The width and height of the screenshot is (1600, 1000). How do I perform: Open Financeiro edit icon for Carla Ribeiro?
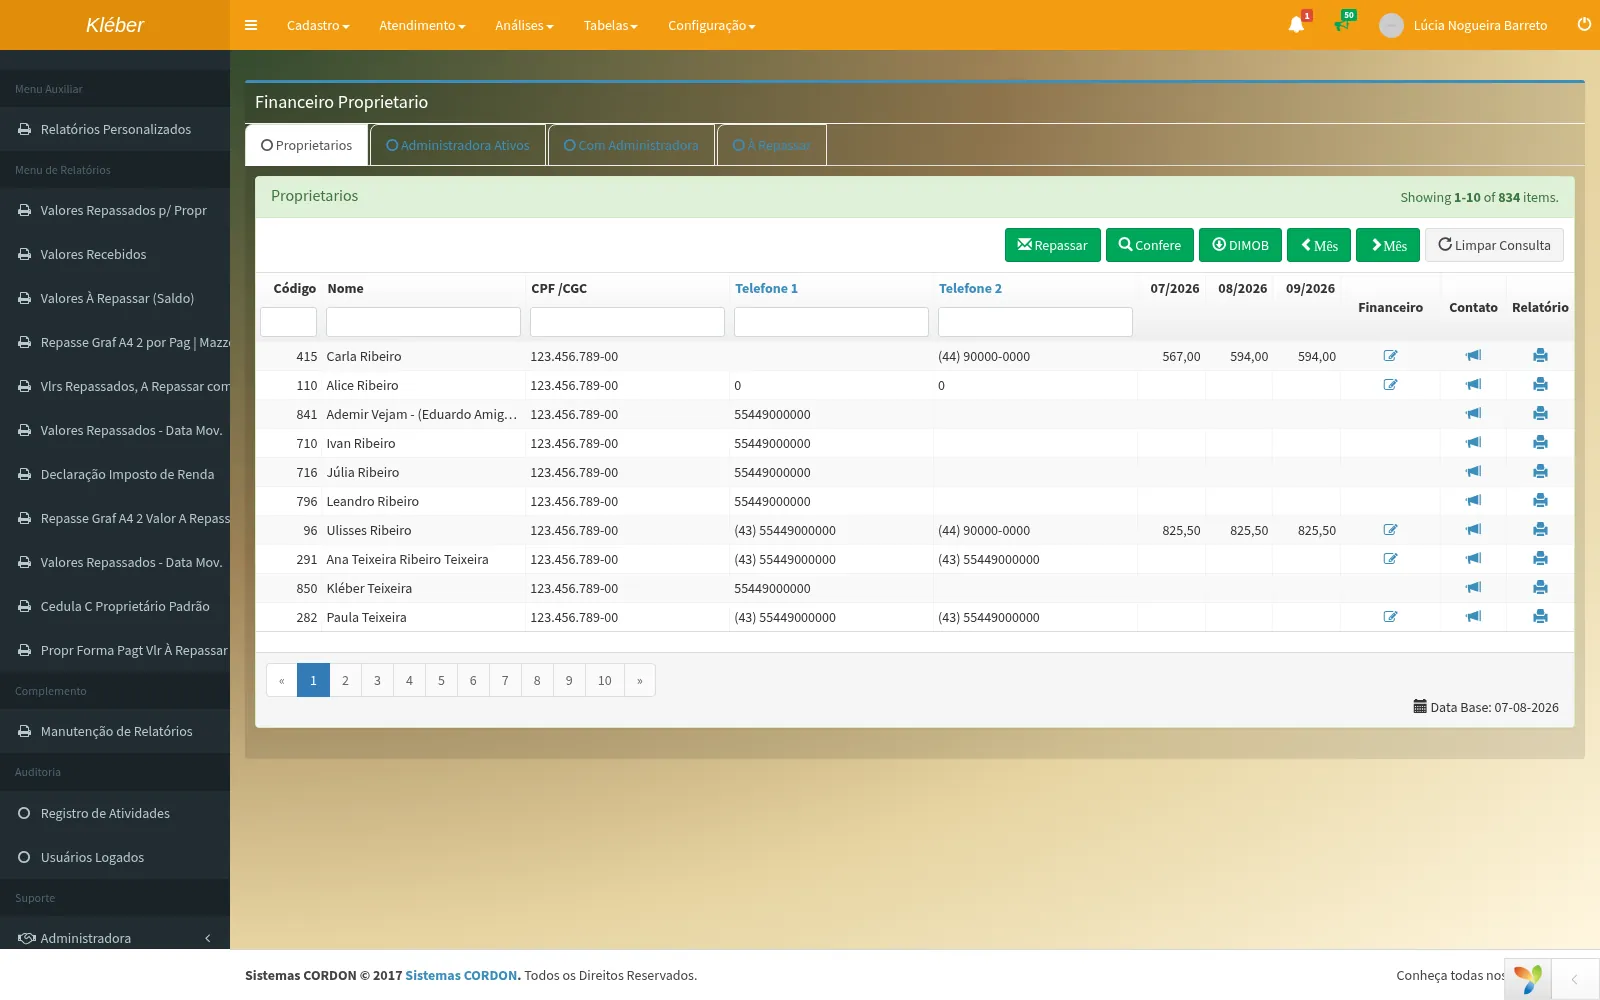[x=1390, y=356]
